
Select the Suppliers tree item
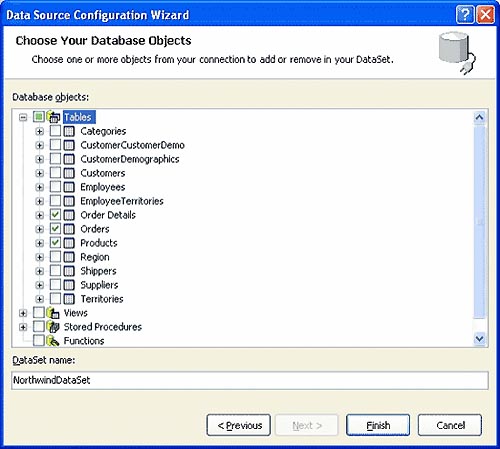pos(99,285)
